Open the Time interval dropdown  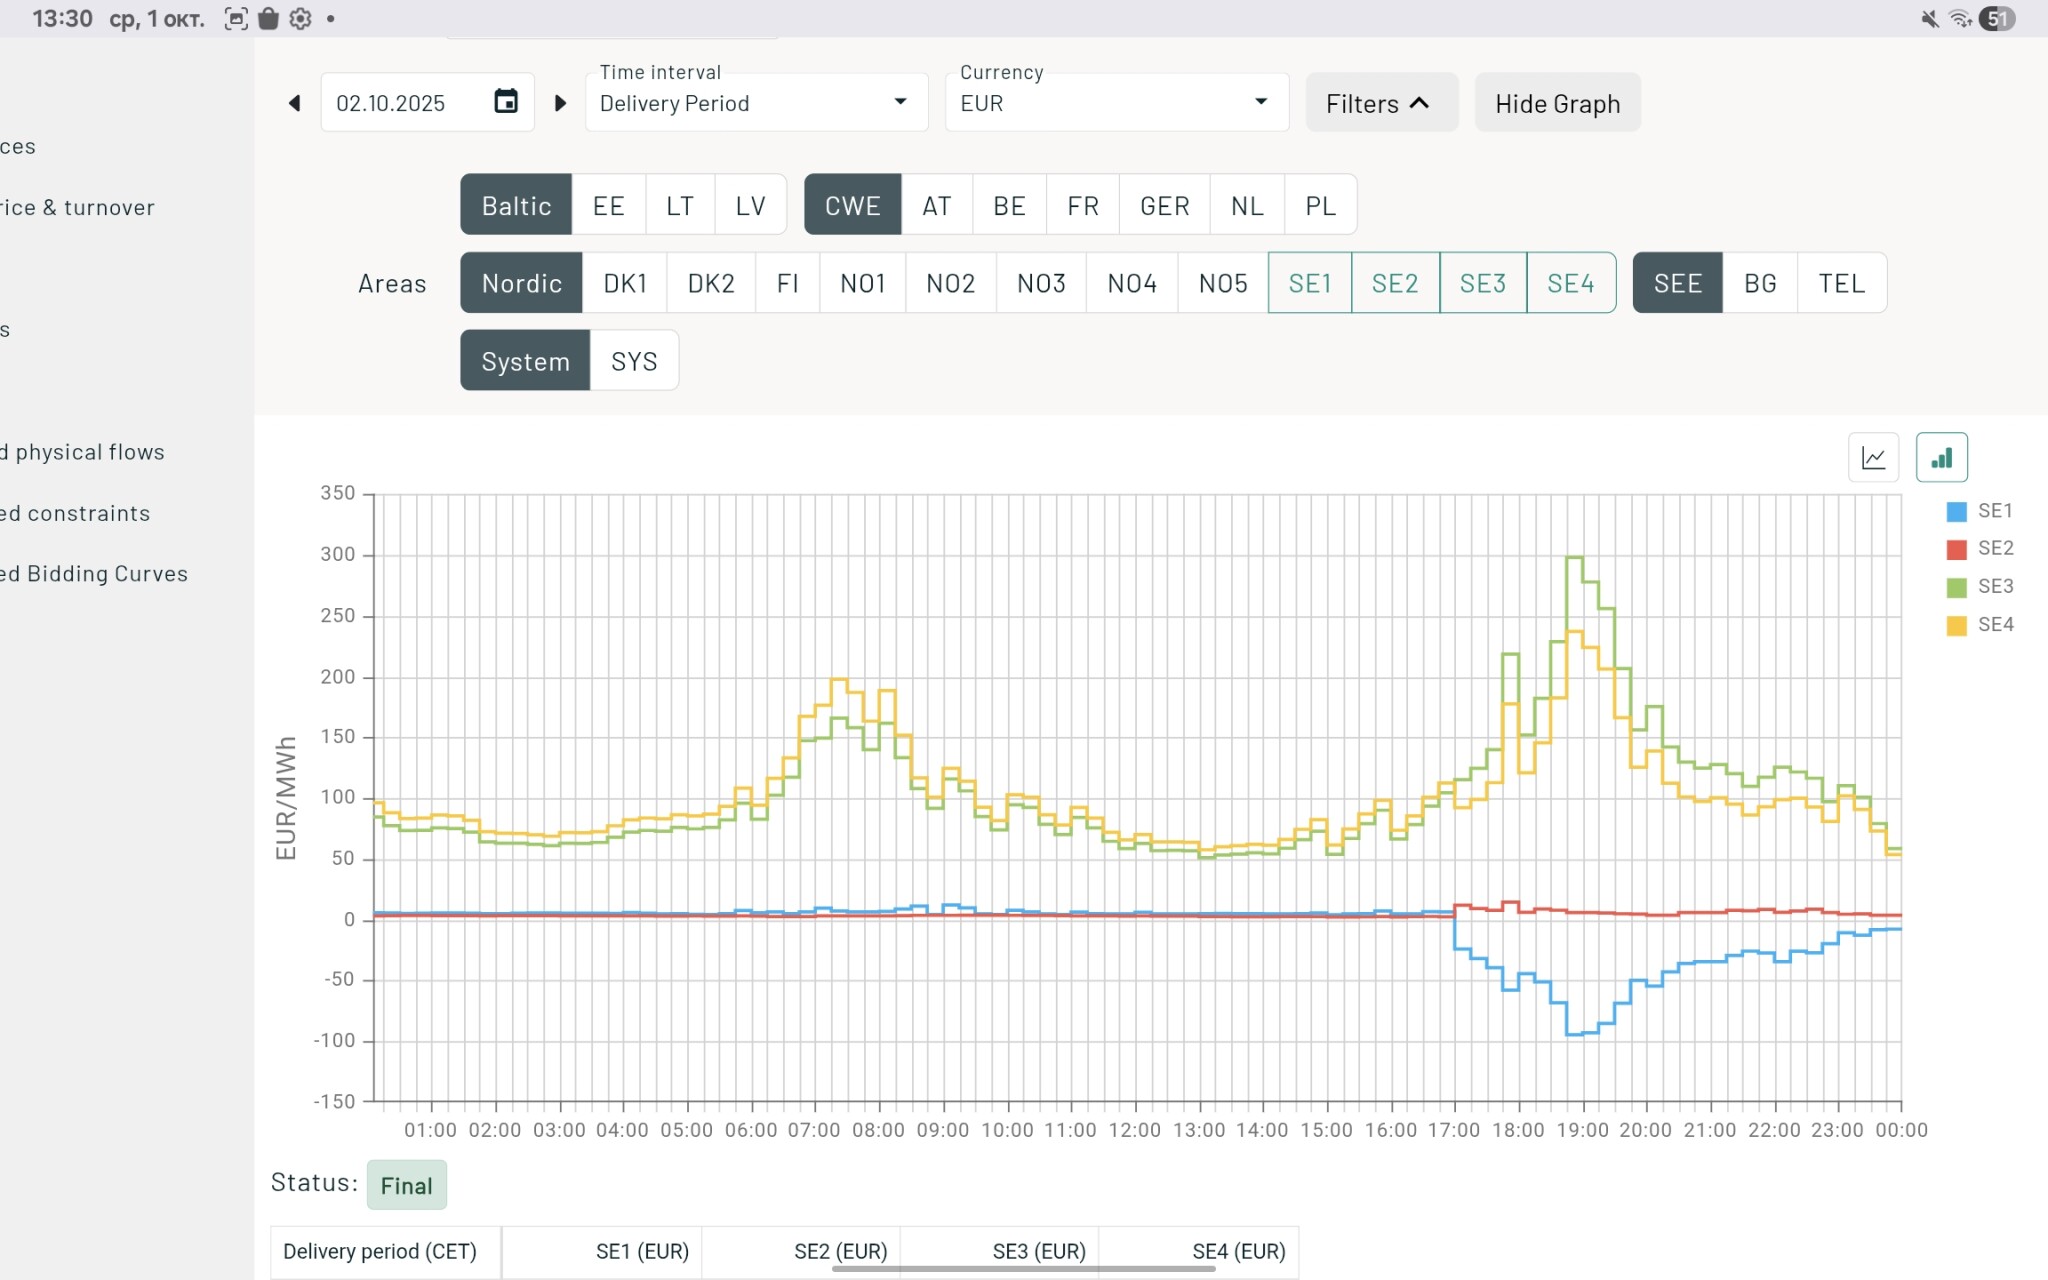point(755,103)
